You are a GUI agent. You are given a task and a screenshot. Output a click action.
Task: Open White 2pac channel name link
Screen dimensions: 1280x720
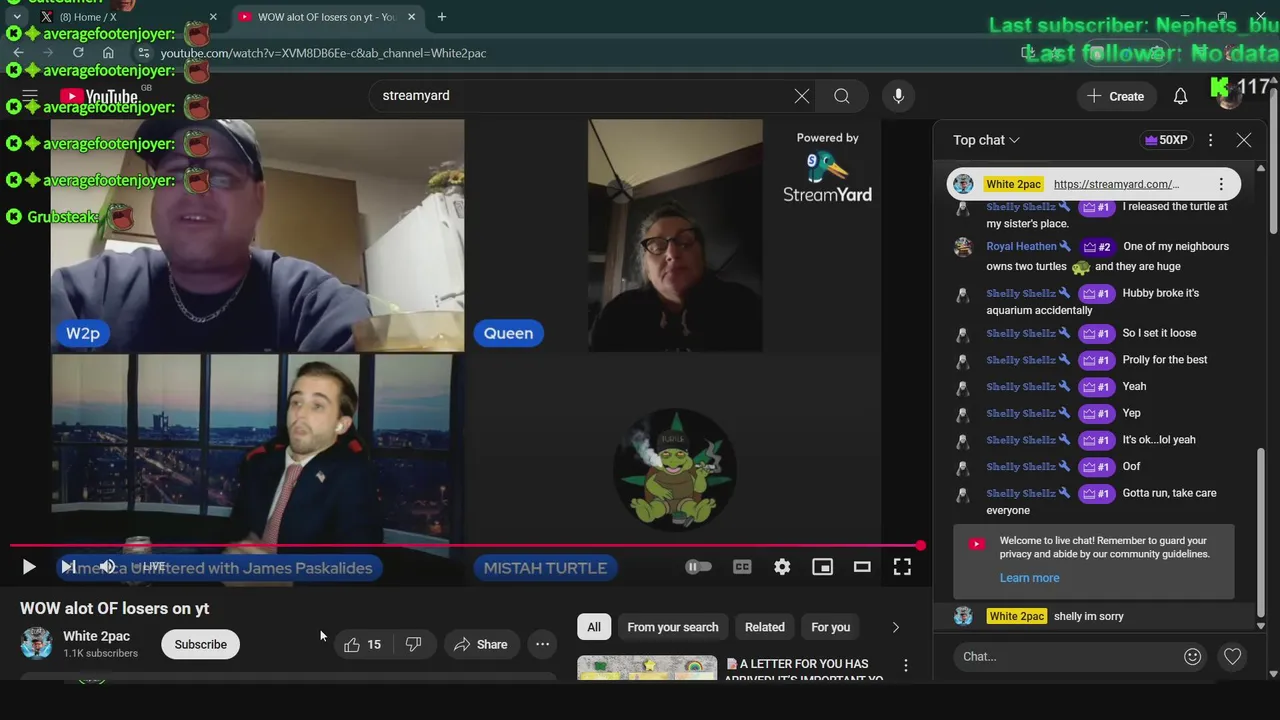click(96, 636)
